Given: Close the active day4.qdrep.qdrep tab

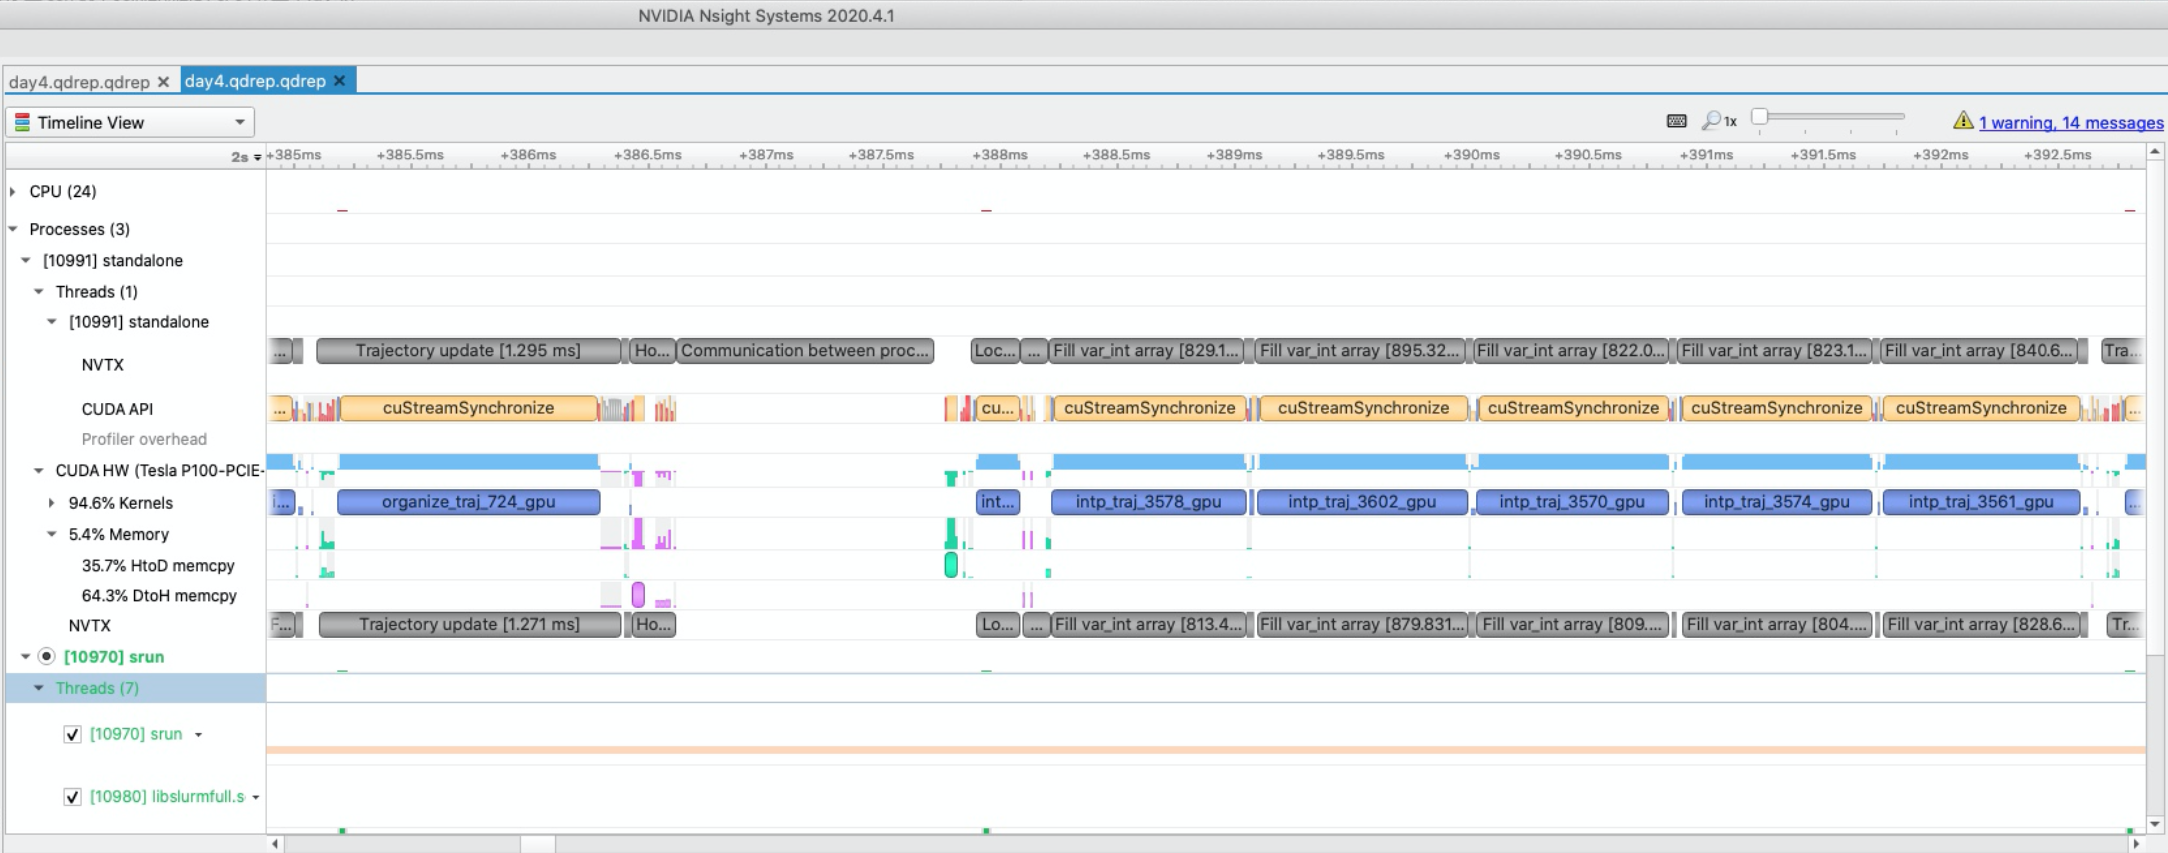Looking at the screenshot, I should 340,81.
